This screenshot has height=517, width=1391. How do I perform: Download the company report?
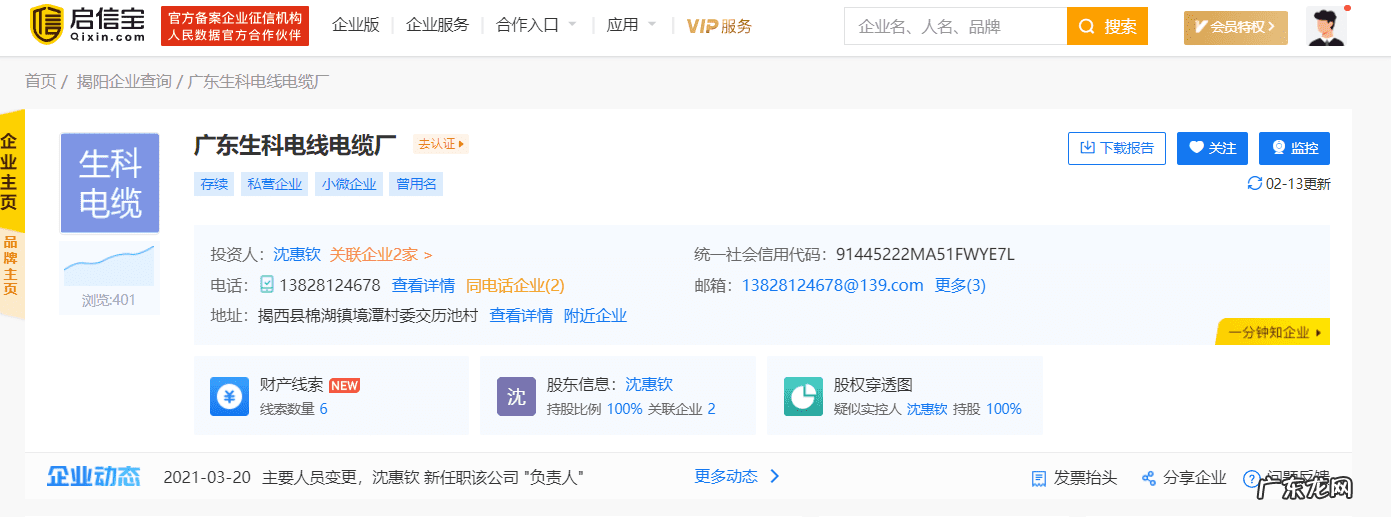pos(1117,148)
